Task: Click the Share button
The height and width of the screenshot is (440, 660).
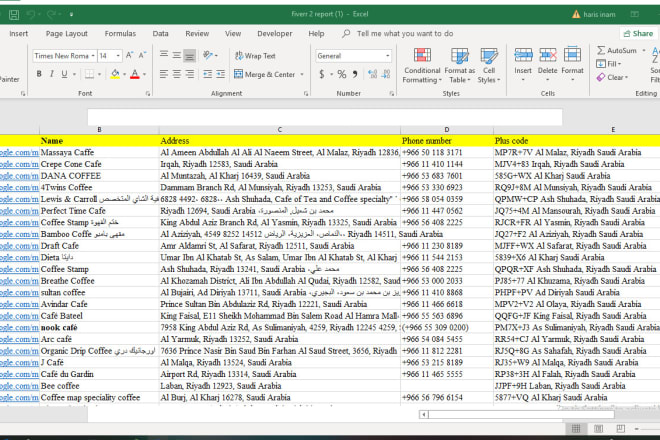Action: (638, 34)
